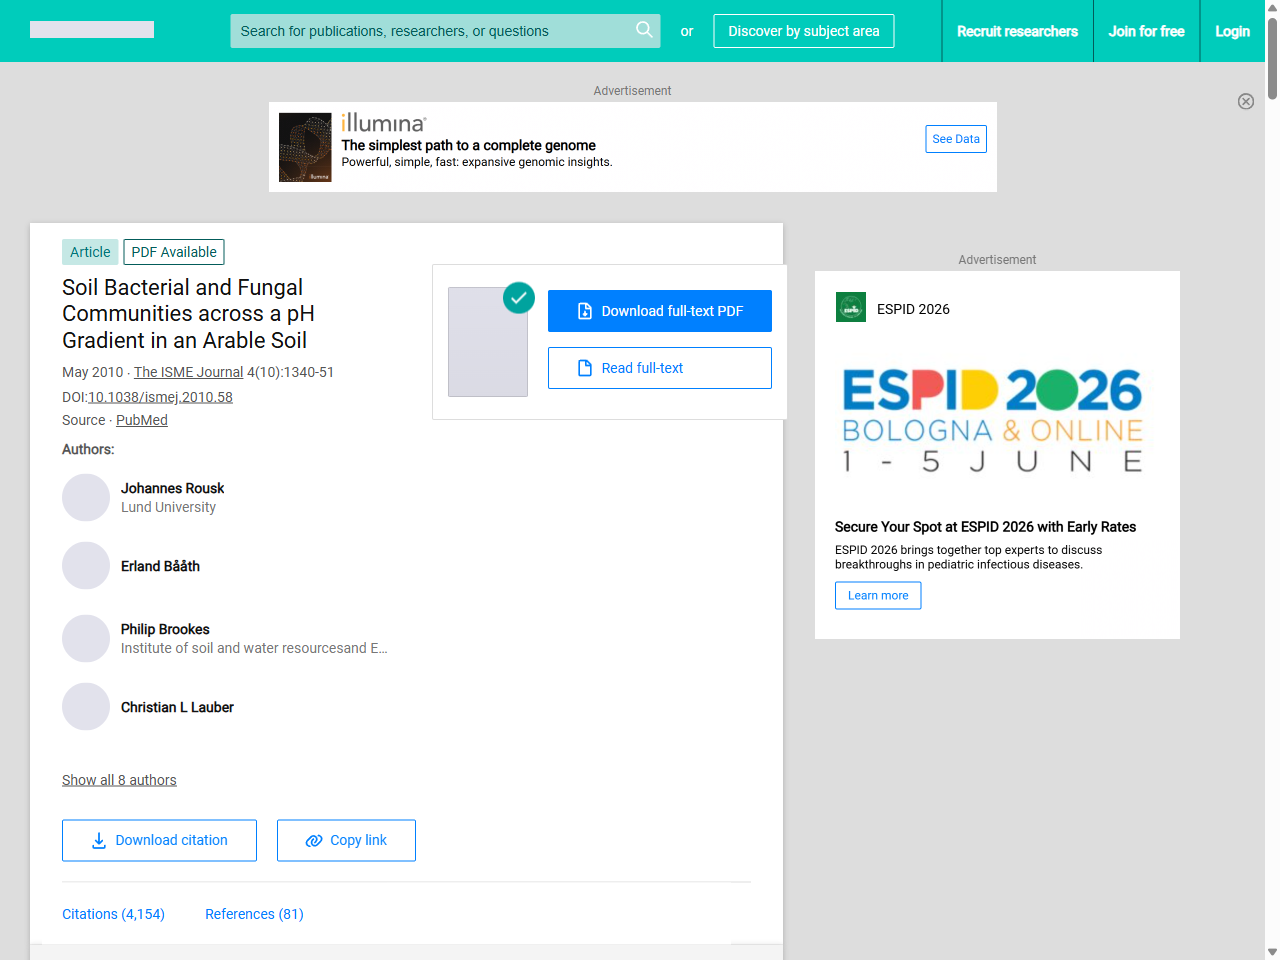
Task: Click the Illumina ad image
Action: pos(305,147)
